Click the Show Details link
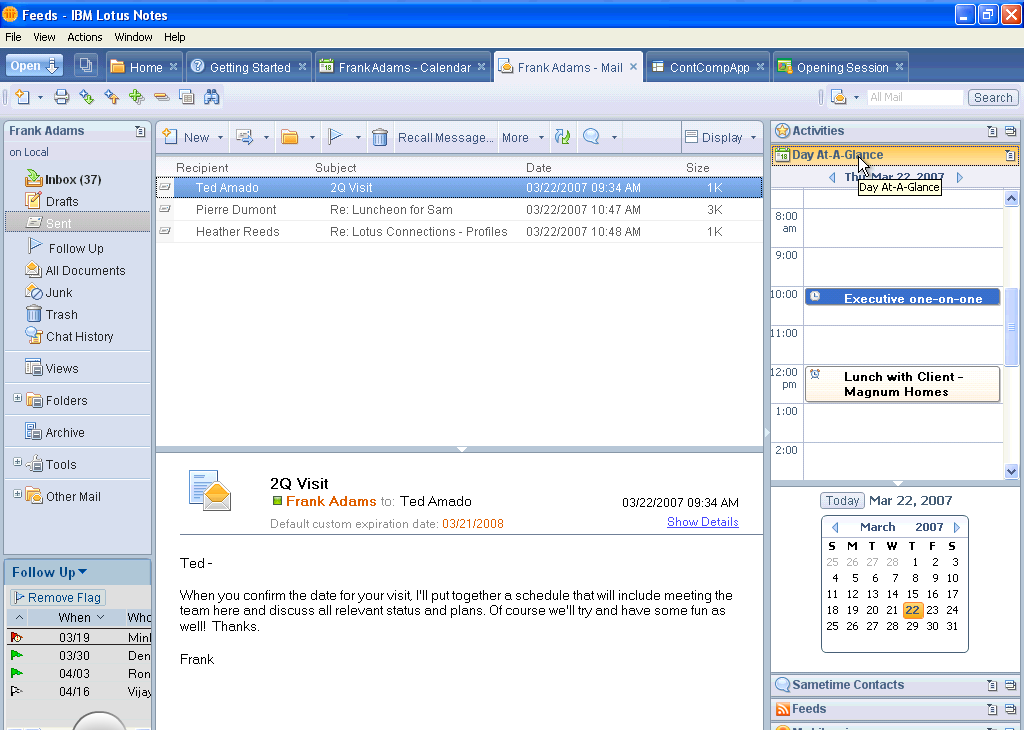The height and width of the screenshot is (730, 1024). pyautogui.click(x=702, y=522)
